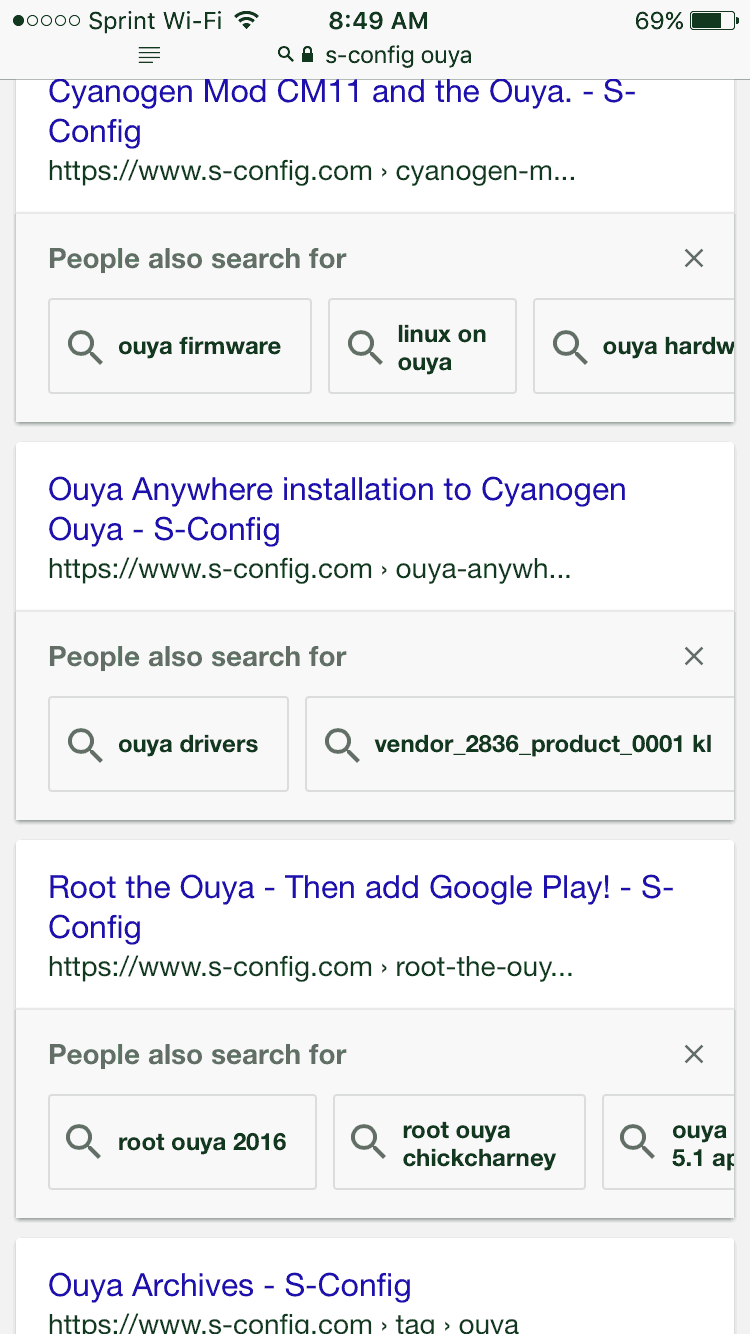Image resolution: width=750 pixels, height=1334 pixels.
Task: Tap the reader view lines icon
Action: pos(149,55)
